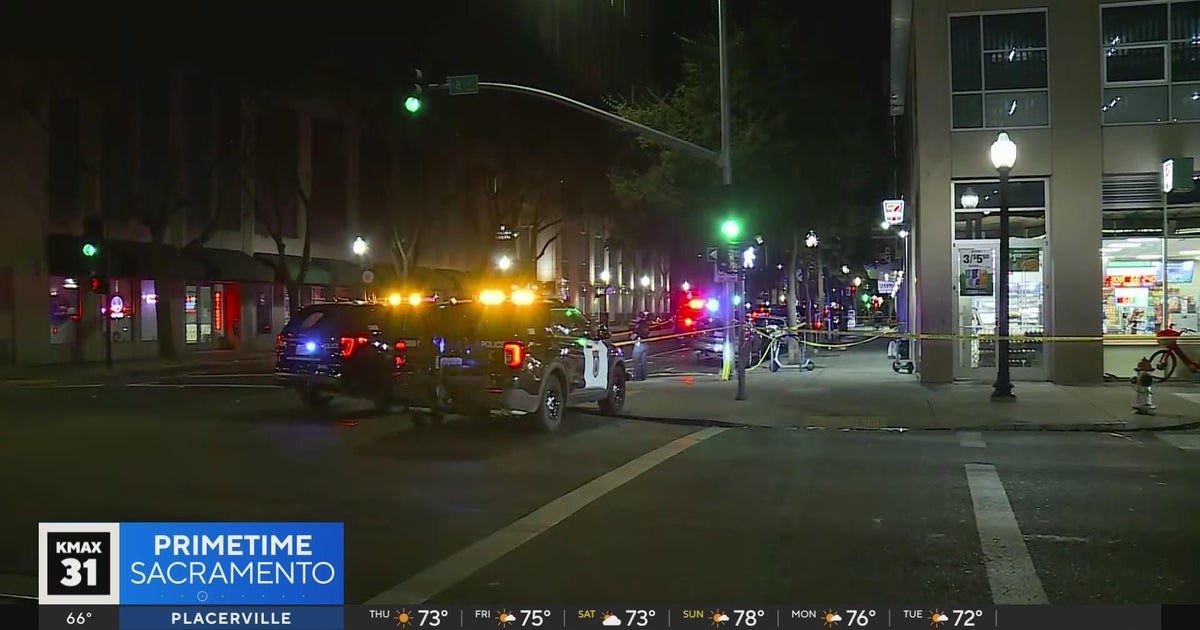
Task: Click the red bicycle by the storefront
Action: coord(1173,353)
